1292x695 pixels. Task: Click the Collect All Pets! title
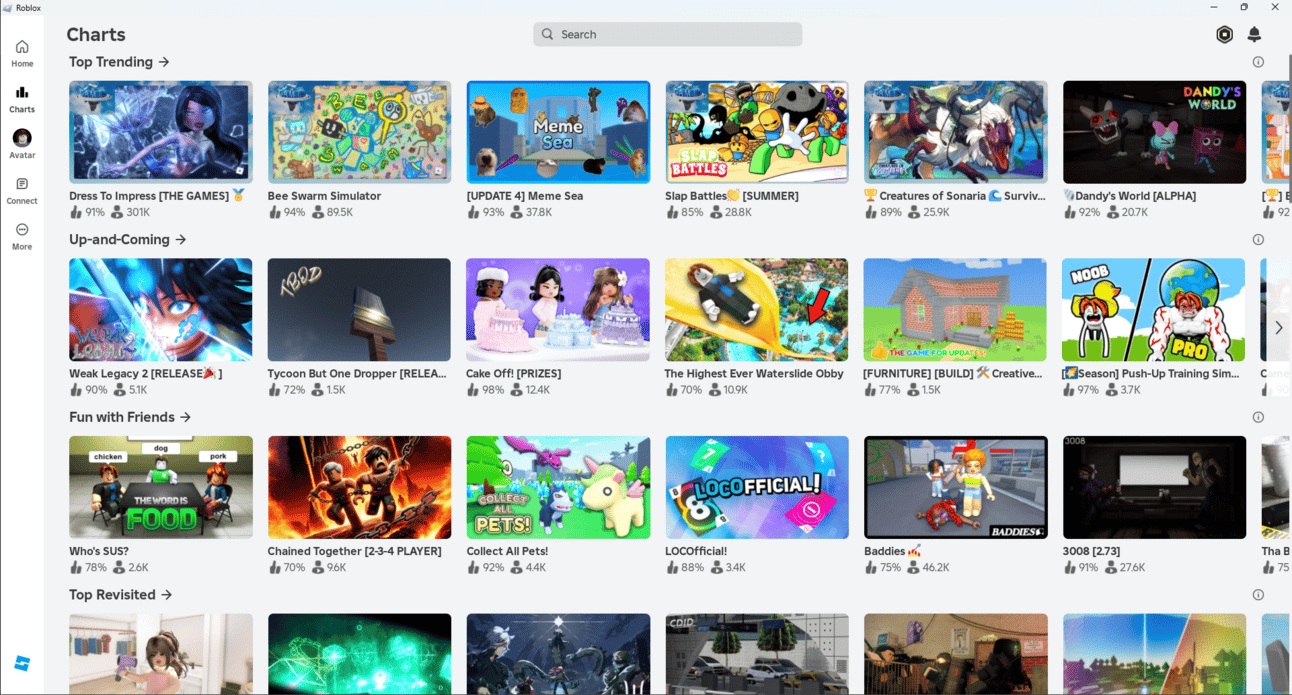coord(507,551)
